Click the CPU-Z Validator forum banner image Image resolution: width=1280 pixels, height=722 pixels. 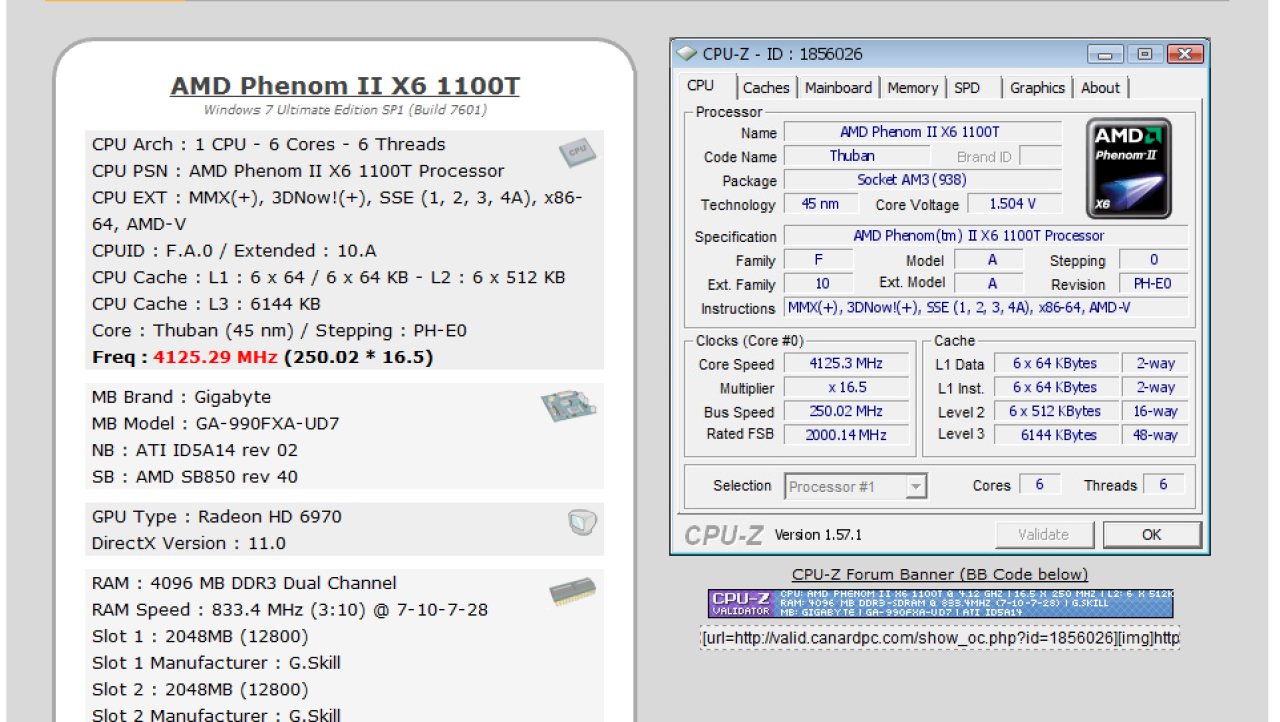click(x=940, y=604)
